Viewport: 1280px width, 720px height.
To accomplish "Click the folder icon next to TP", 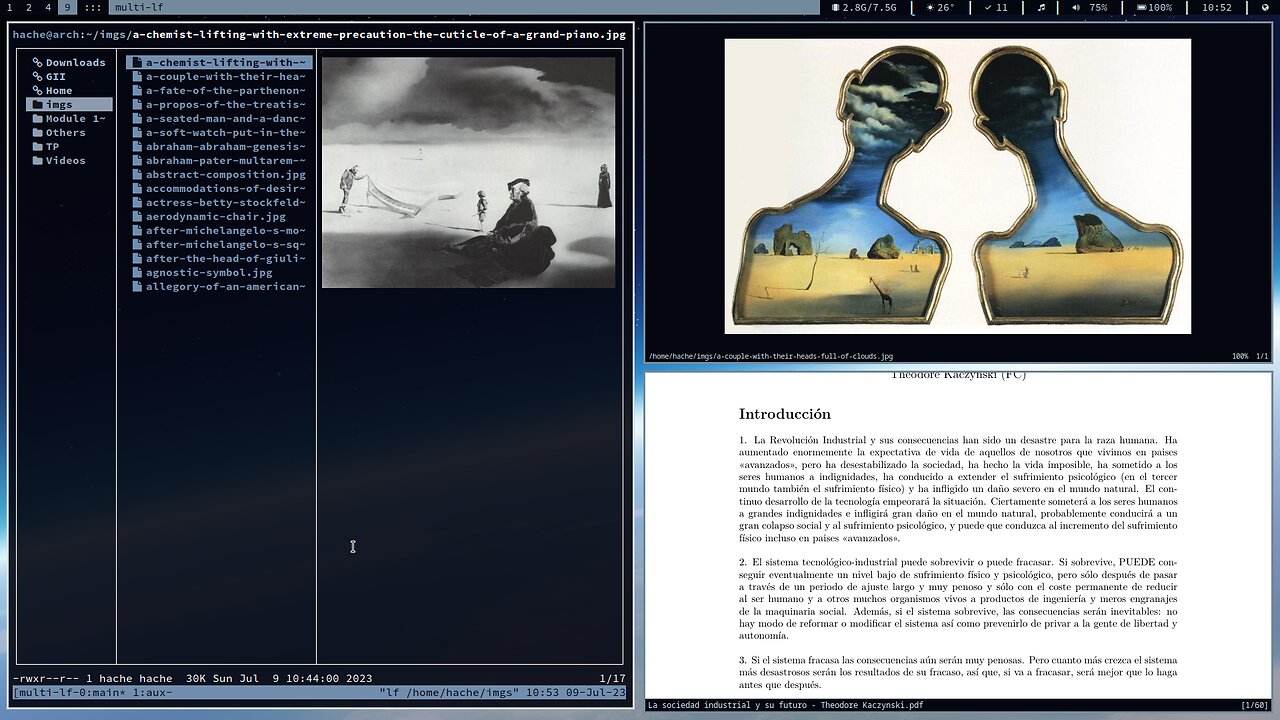I will point(37,146).
